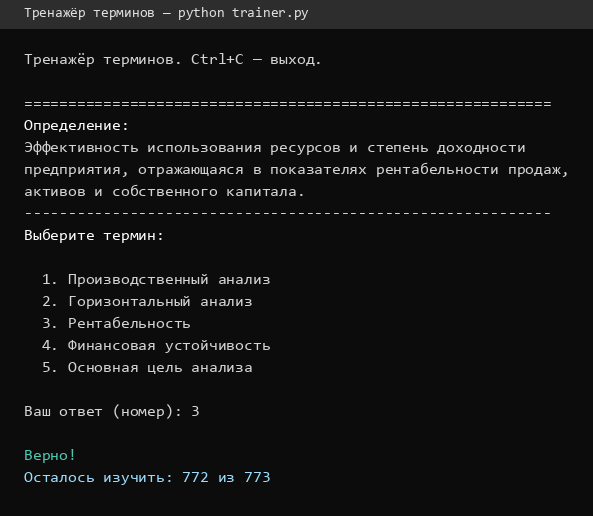Click the line 'активов и собственного капитала.'
The width and height of the screenshot is (593, 516).
pos(164,191)
